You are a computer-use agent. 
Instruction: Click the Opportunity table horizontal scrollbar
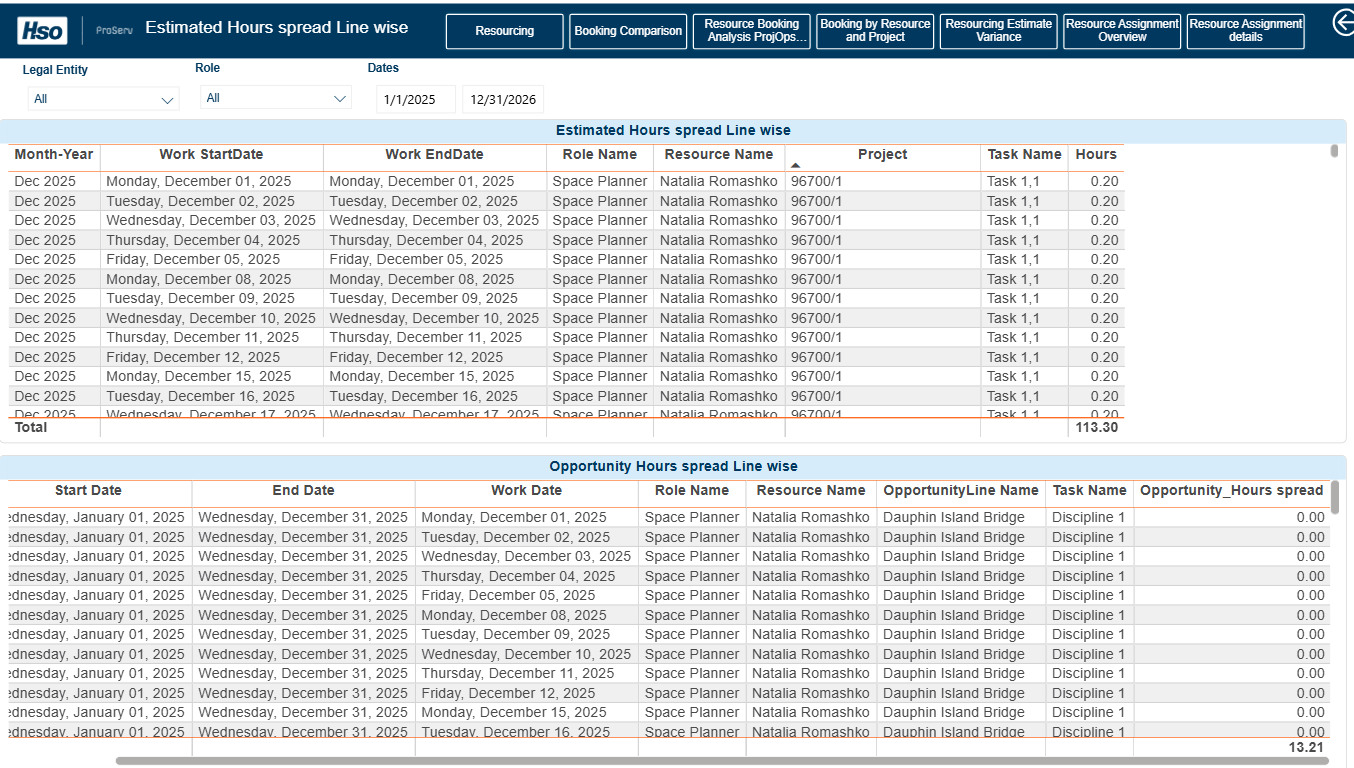click(720, 761)
